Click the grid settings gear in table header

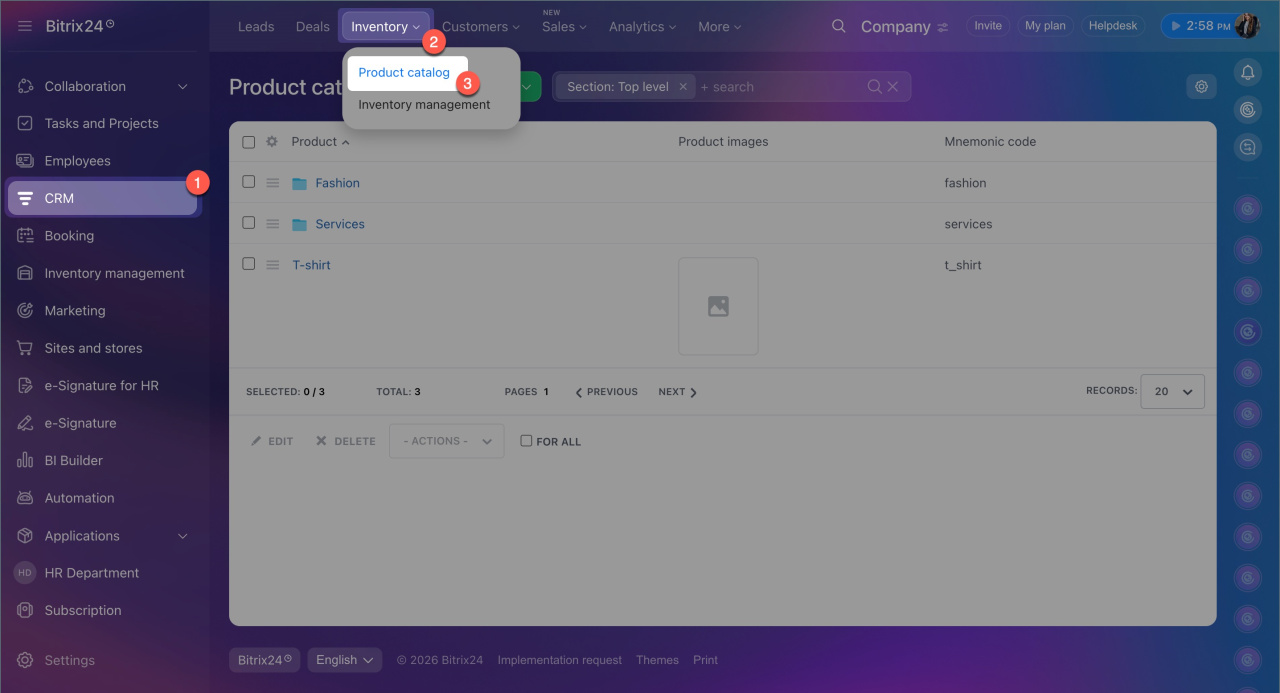(x=272, y=142)
